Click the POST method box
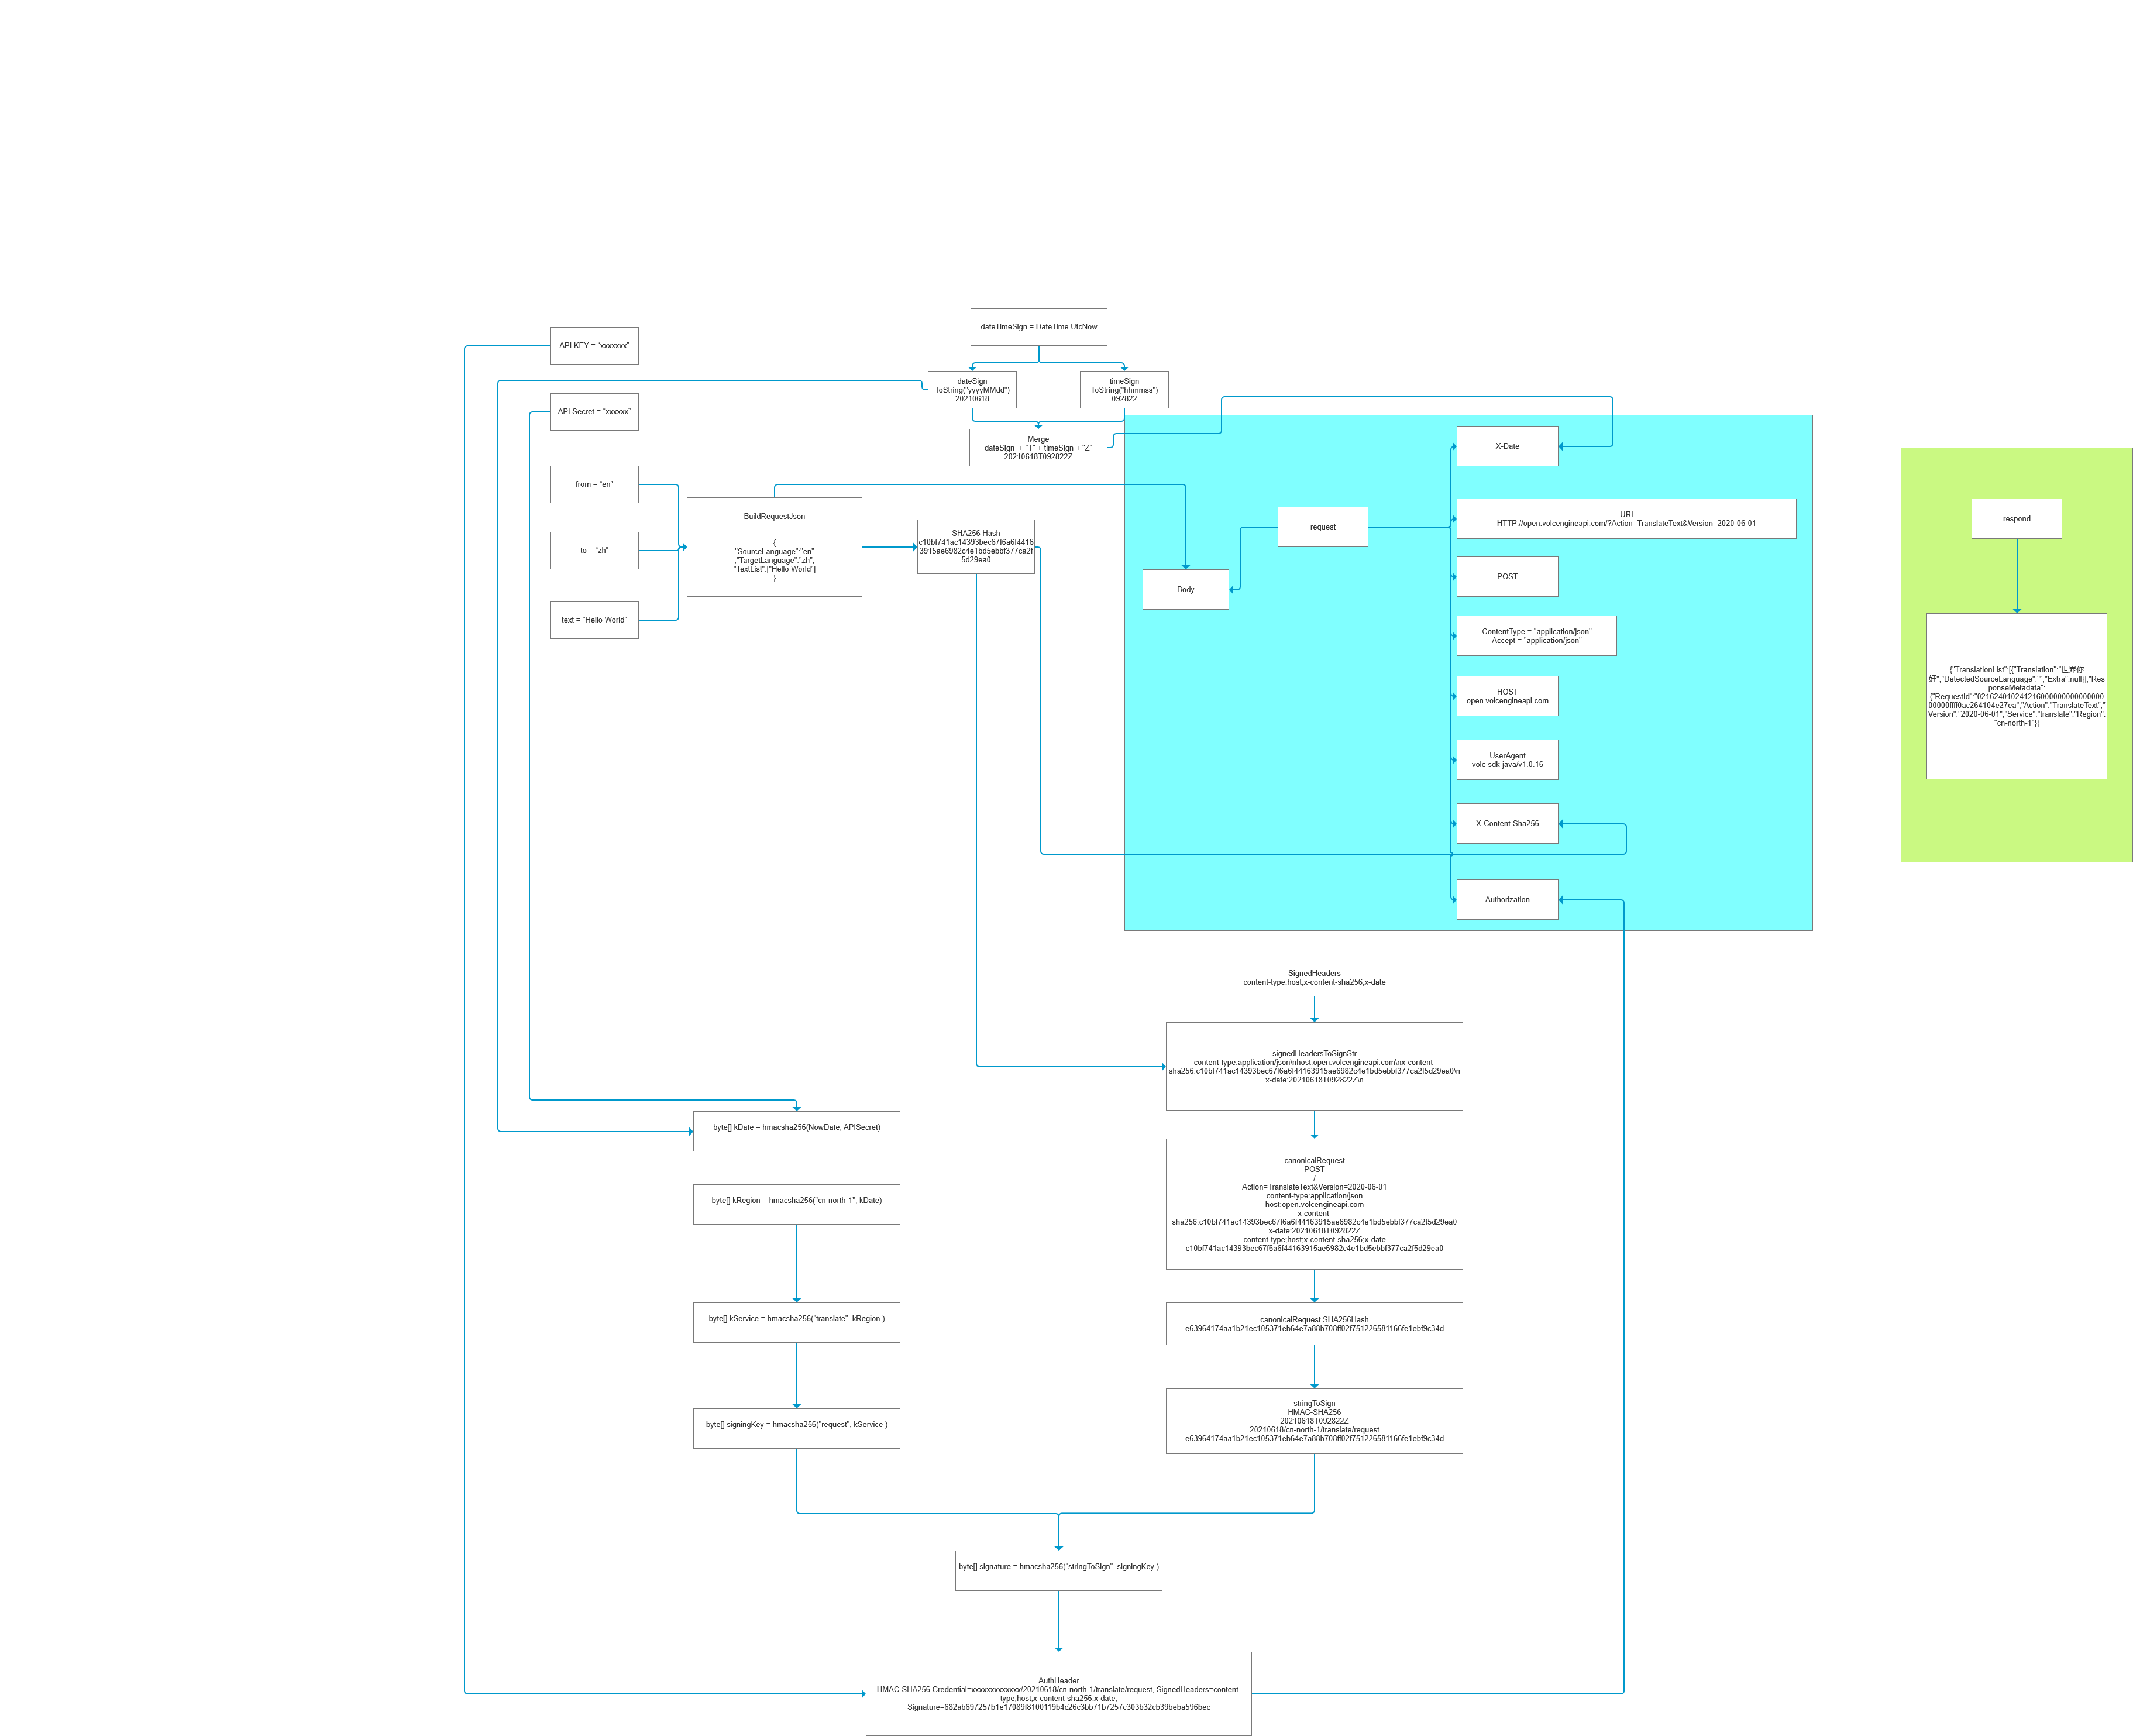This screenshot has height=1736, width=2133. coord(1507,576)
